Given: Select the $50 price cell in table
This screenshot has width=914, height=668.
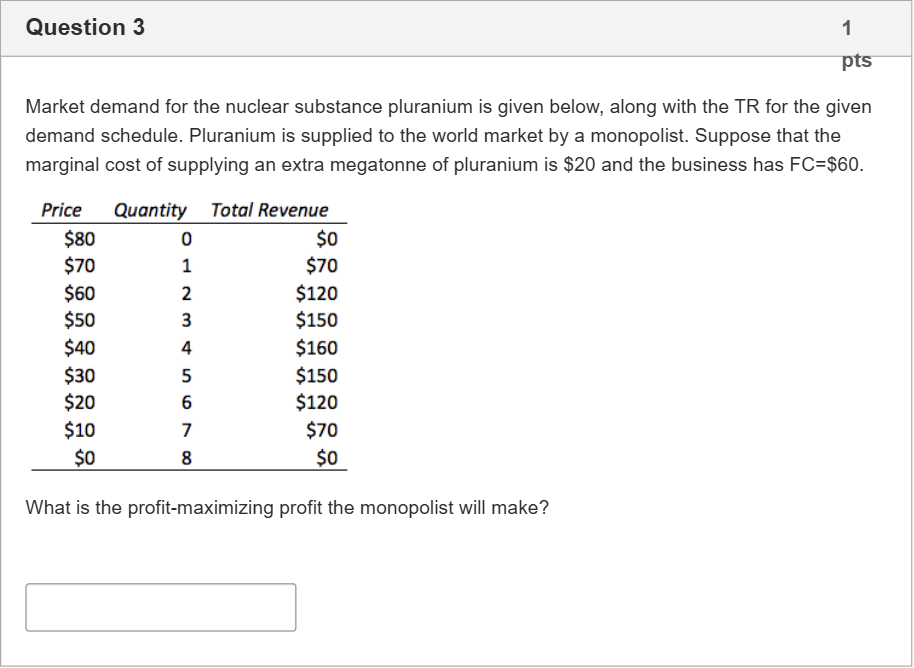Looking at the screenshot, I should click(78, 320).
